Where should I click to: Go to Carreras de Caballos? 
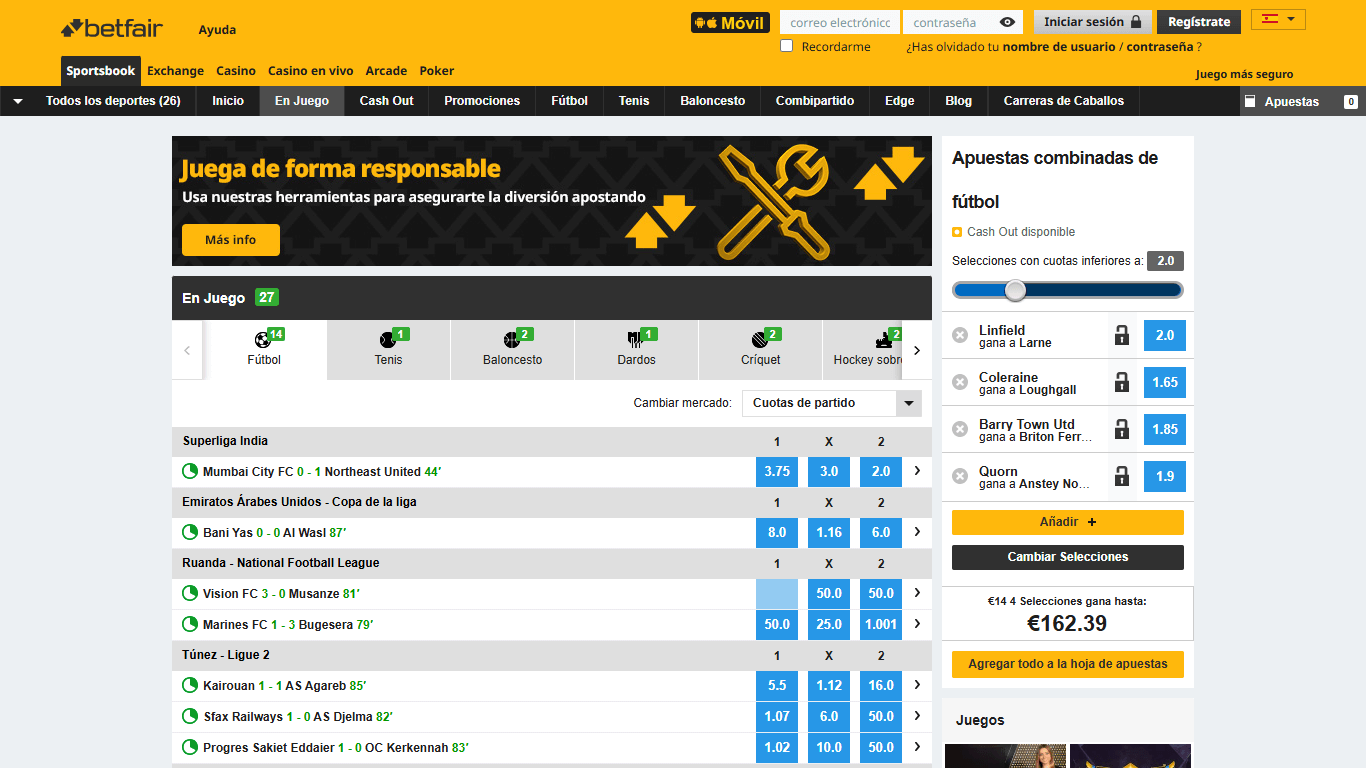point(1064,101)
